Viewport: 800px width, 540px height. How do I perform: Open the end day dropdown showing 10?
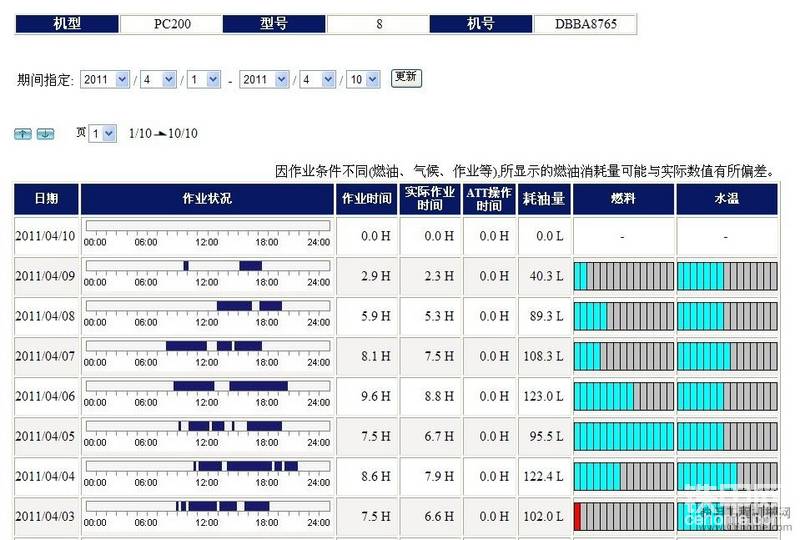(x=363, y=80)
